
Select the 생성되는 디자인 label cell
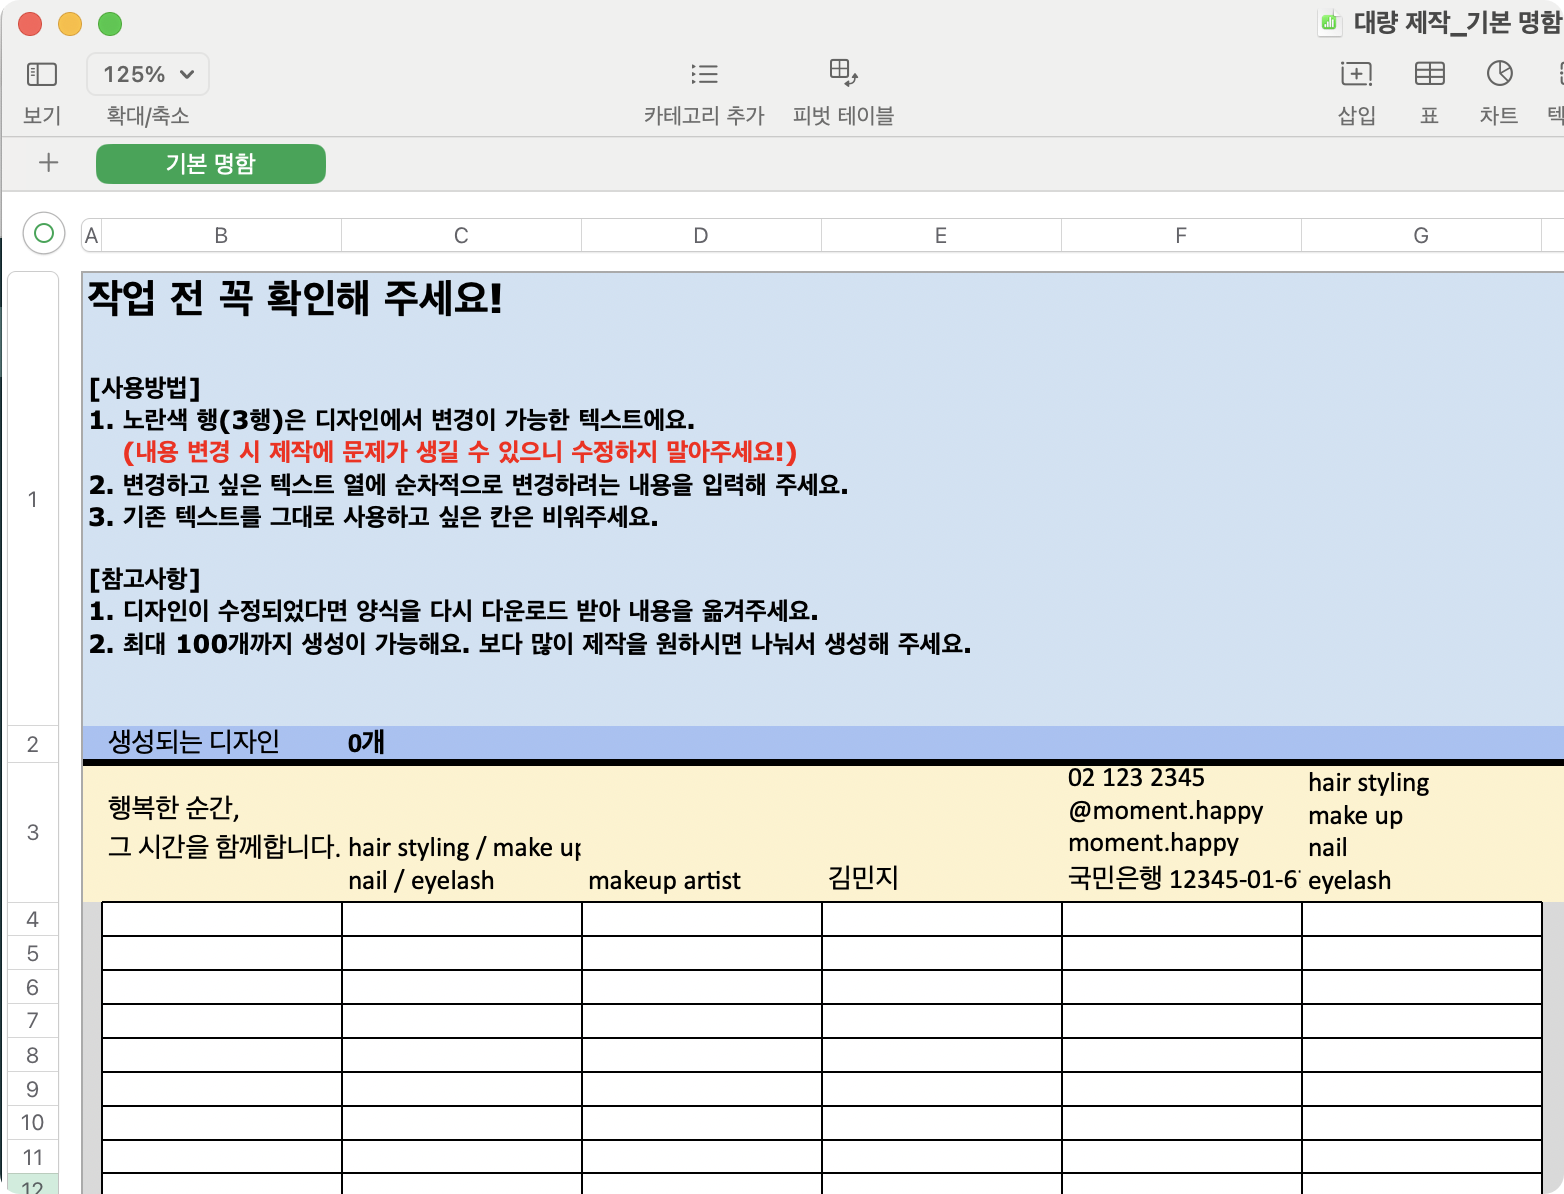click(x=194, y=743)
